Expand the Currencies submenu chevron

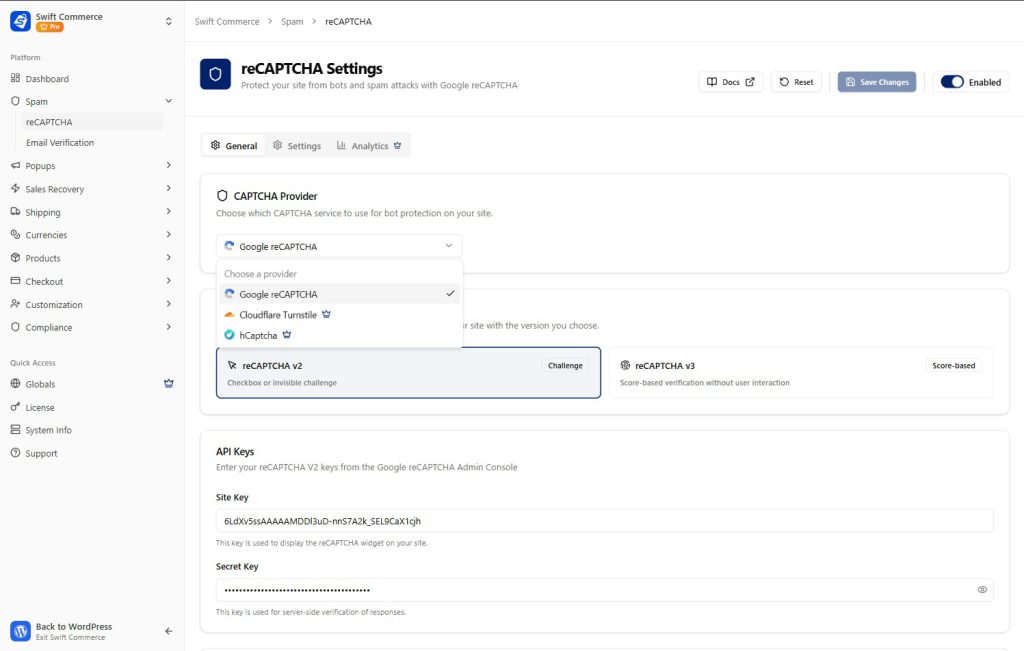pyautogui.click(x=168, y=234)
